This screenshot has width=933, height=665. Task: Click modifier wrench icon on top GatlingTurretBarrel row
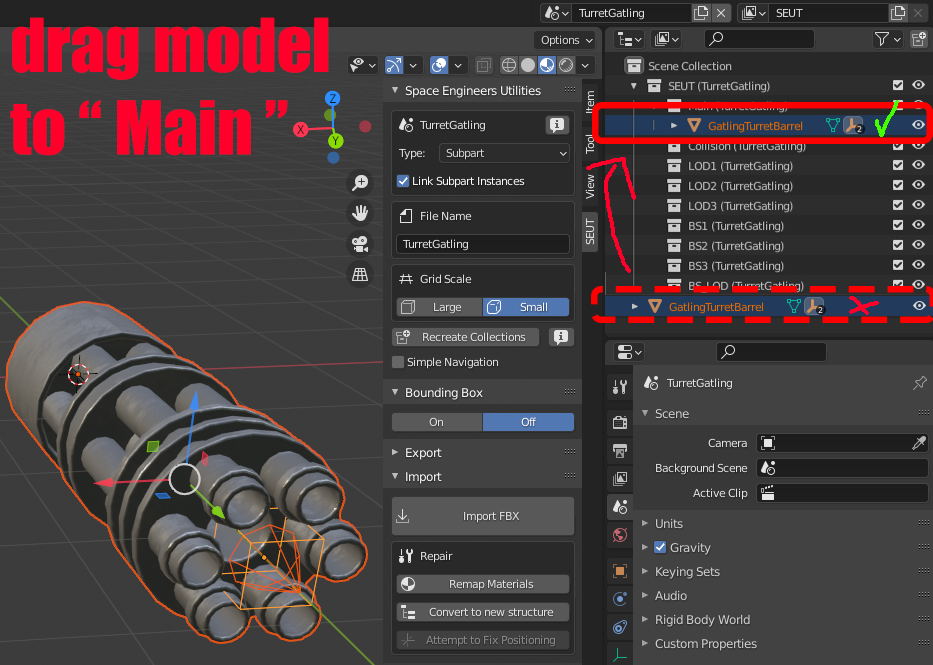coord(853,126)
